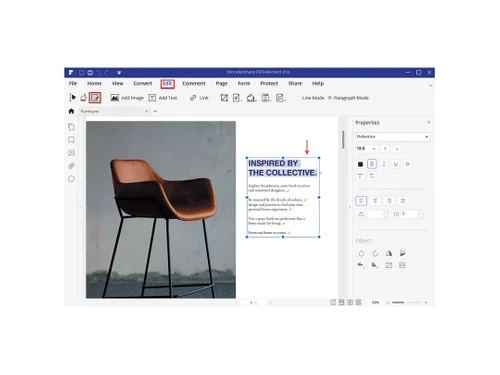
Task: Select the Crop page tool
Action: pos(224,98)
